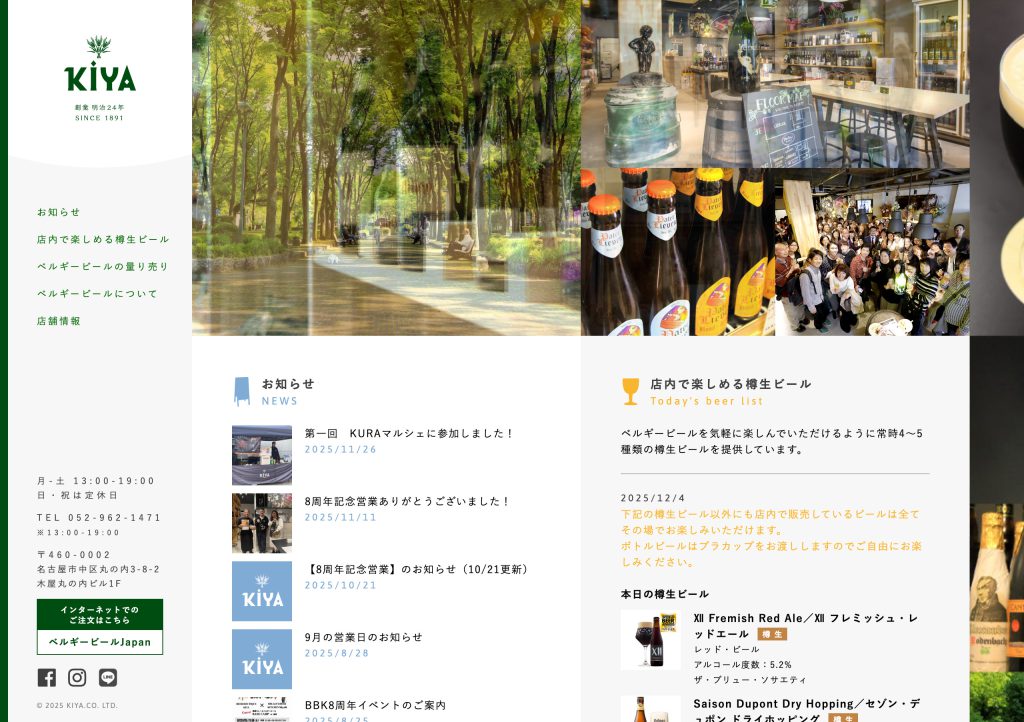Click the yellow beer glass icon
The width and height of the screenshot is (1024, 722).
(630, 391)
